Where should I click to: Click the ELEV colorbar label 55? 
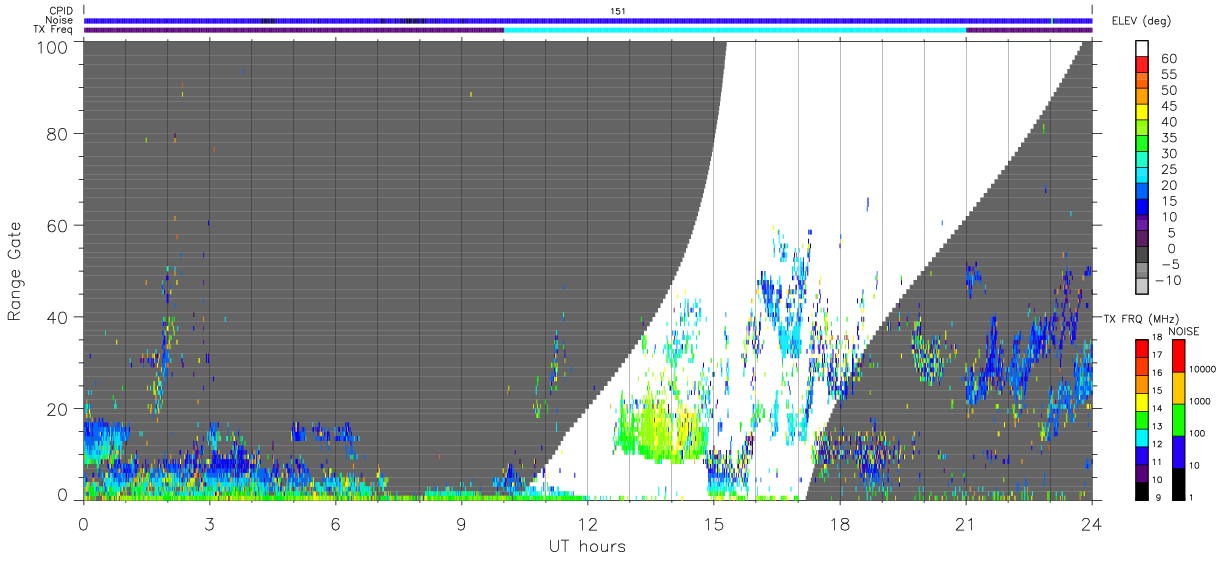pos(1168,74)
